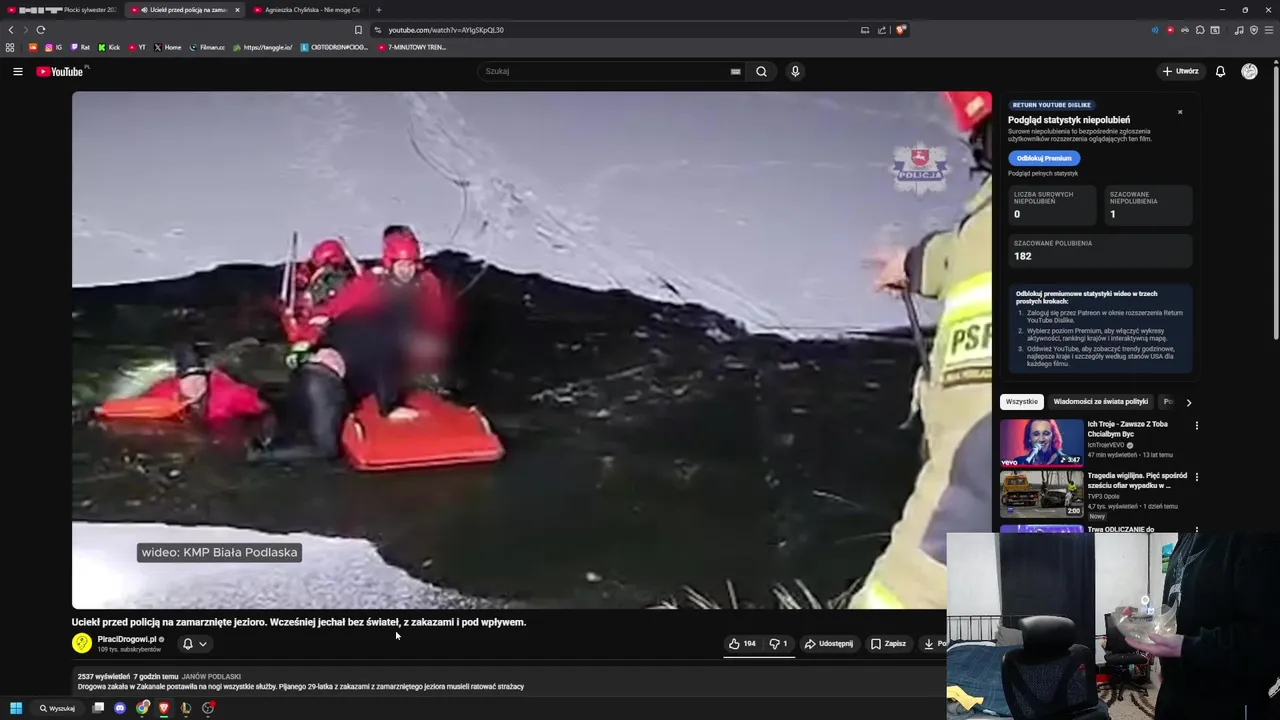1280x720 pixels.
Task: Open the YouTube guide hamburger menu
Action: click(x=17, y=71)
